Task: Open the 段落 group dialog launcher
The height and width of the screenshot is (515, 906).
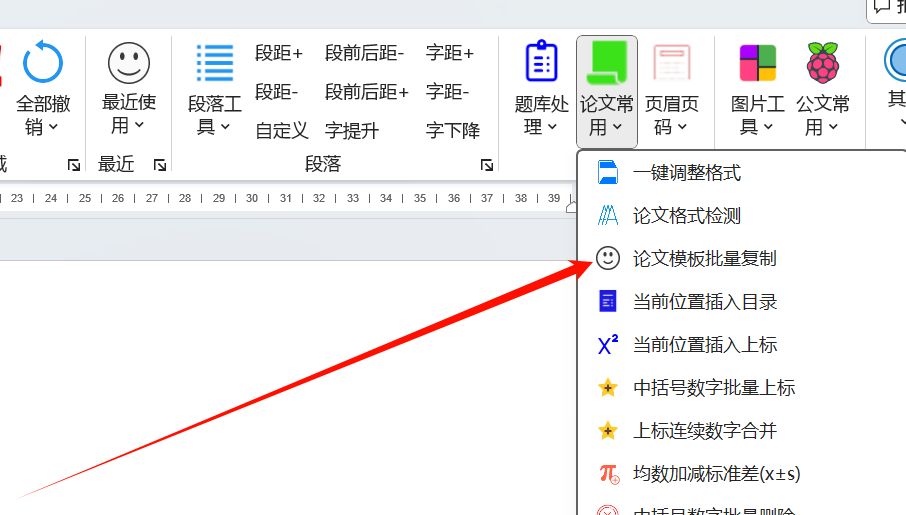Action: coord(487,165)
